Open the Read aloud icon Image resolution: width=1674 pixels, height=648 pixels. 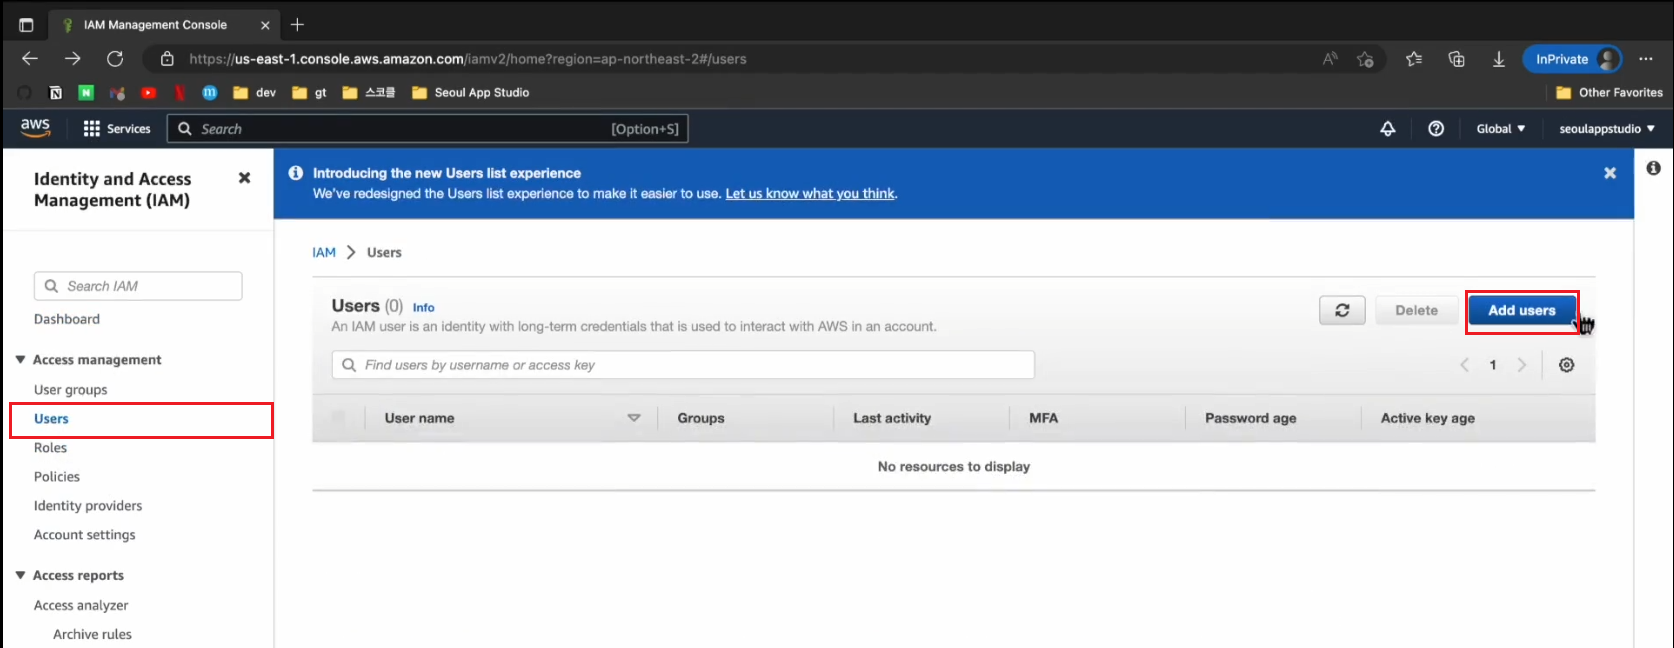coord(1330,59)
